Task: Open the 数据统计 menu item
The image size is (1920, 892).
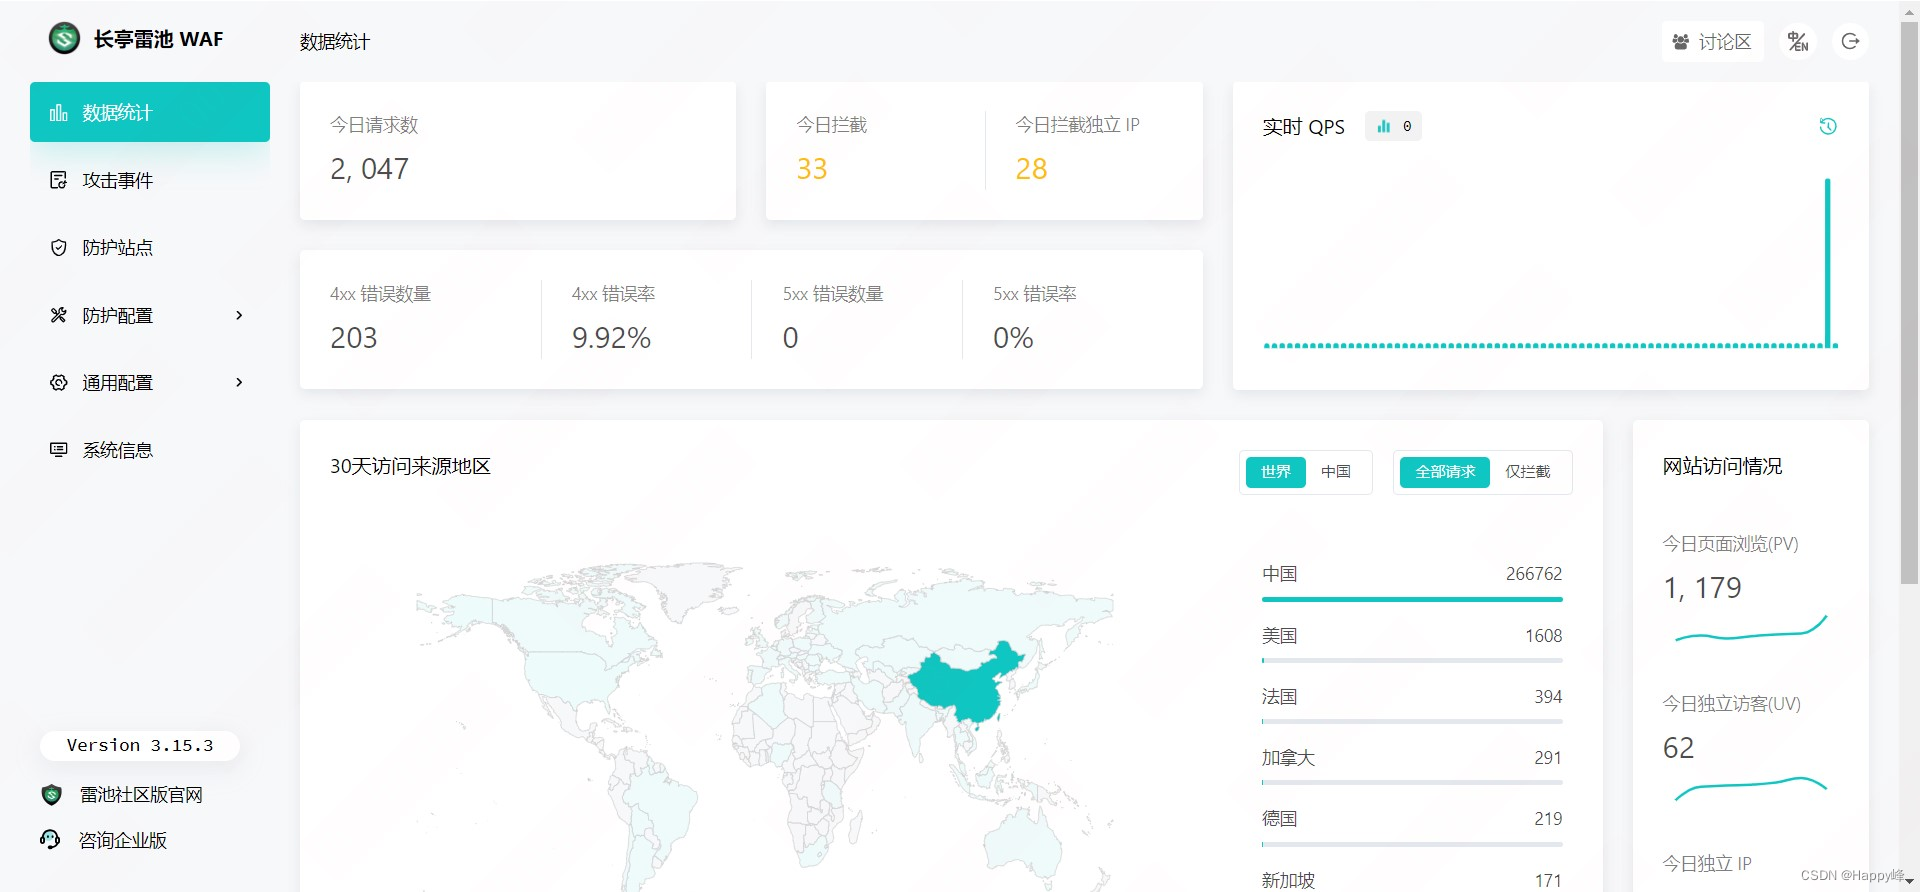Action: coord(150,112)
